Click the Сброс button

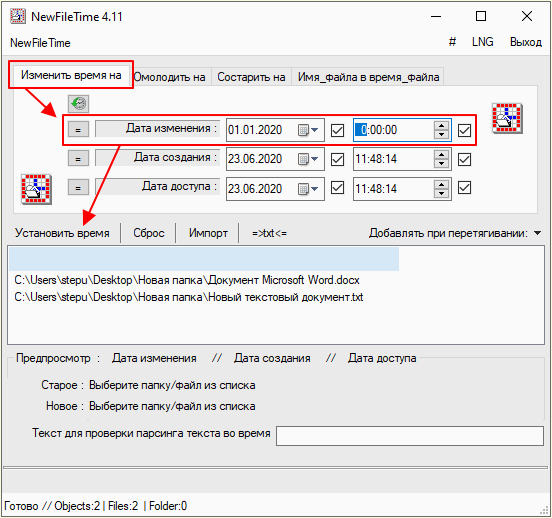click(x=149, y=233)
